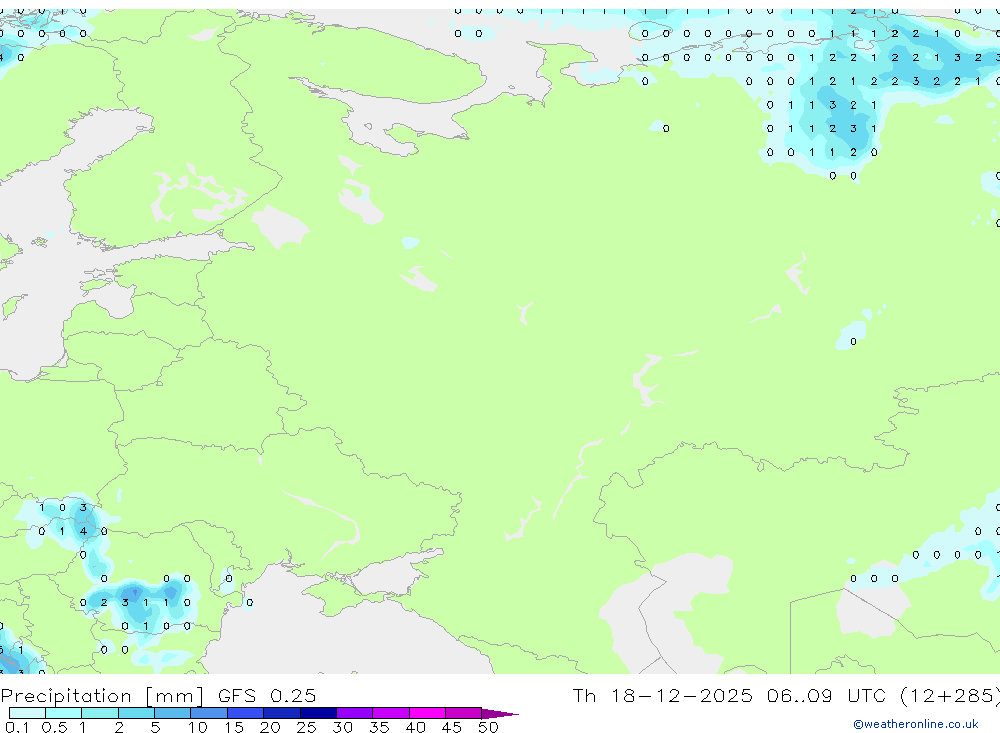This screenshot has width=1000, height=733.
Task: Click the 25–30 mm navy legend swatch
Action: (x=318, y=713)
